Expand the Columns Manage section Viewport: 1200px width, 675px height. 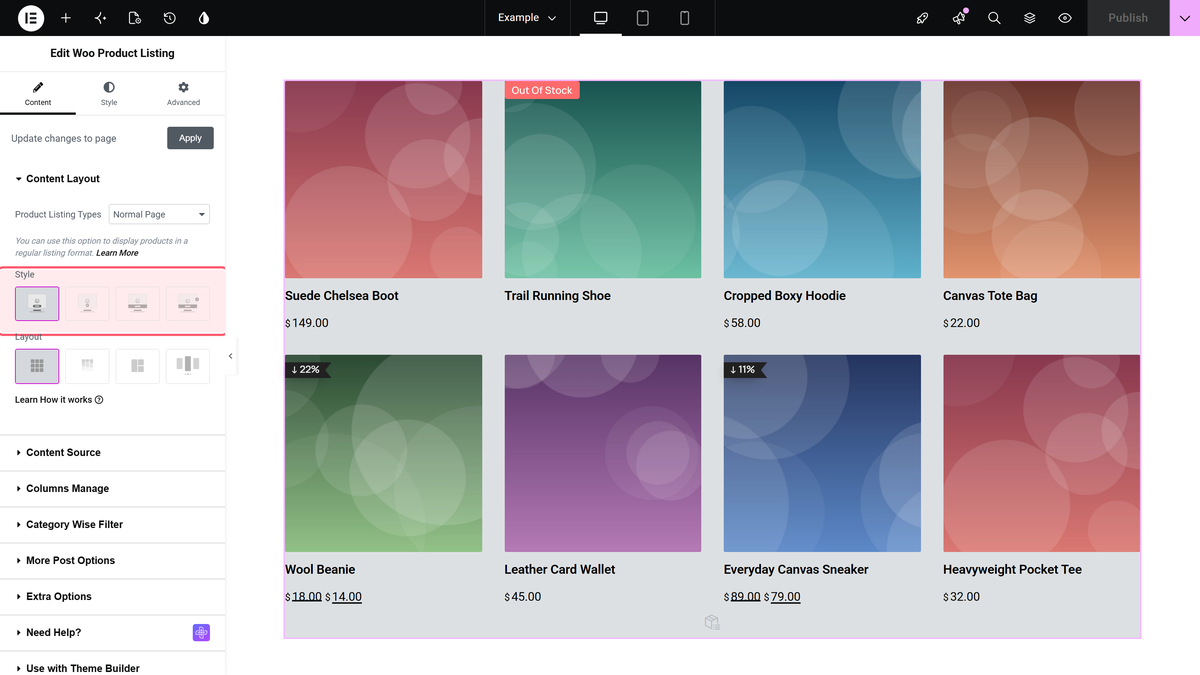[x=113, y=489]
